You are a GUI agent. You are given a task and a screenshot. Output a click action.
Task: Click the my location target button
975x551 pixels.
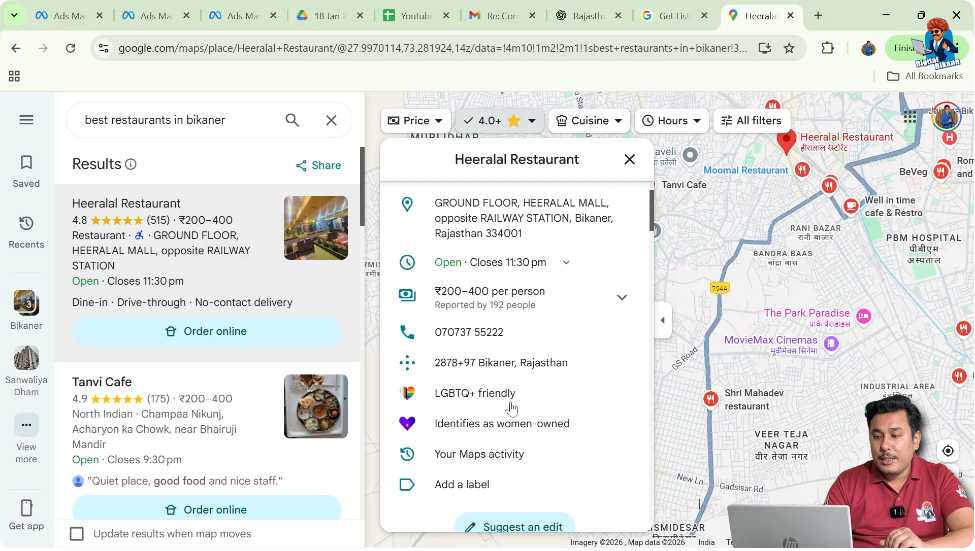point(948,451)
